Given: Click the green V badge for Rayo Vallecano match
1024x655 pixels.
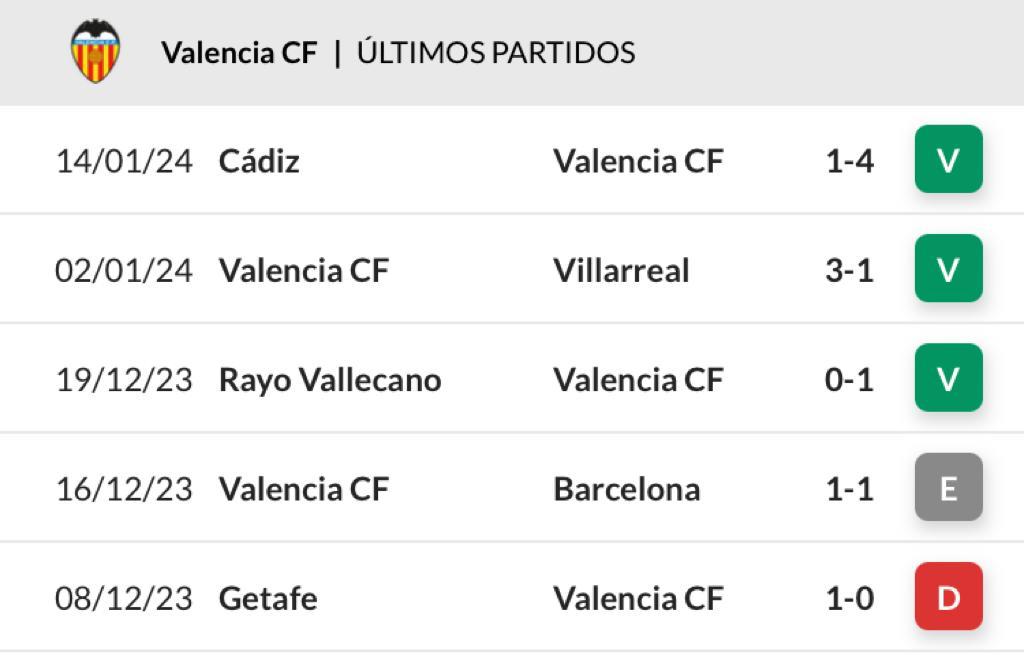Looking at the screenshot, I should coord(948,379).
